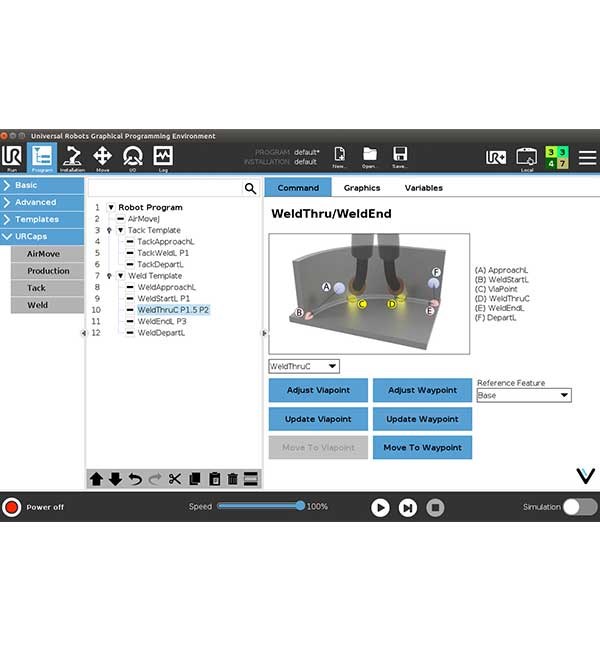The height and width of the screenshot is (650, 600).
Task: Collapse the URCaps section
Action: click(x=42, y=236)
